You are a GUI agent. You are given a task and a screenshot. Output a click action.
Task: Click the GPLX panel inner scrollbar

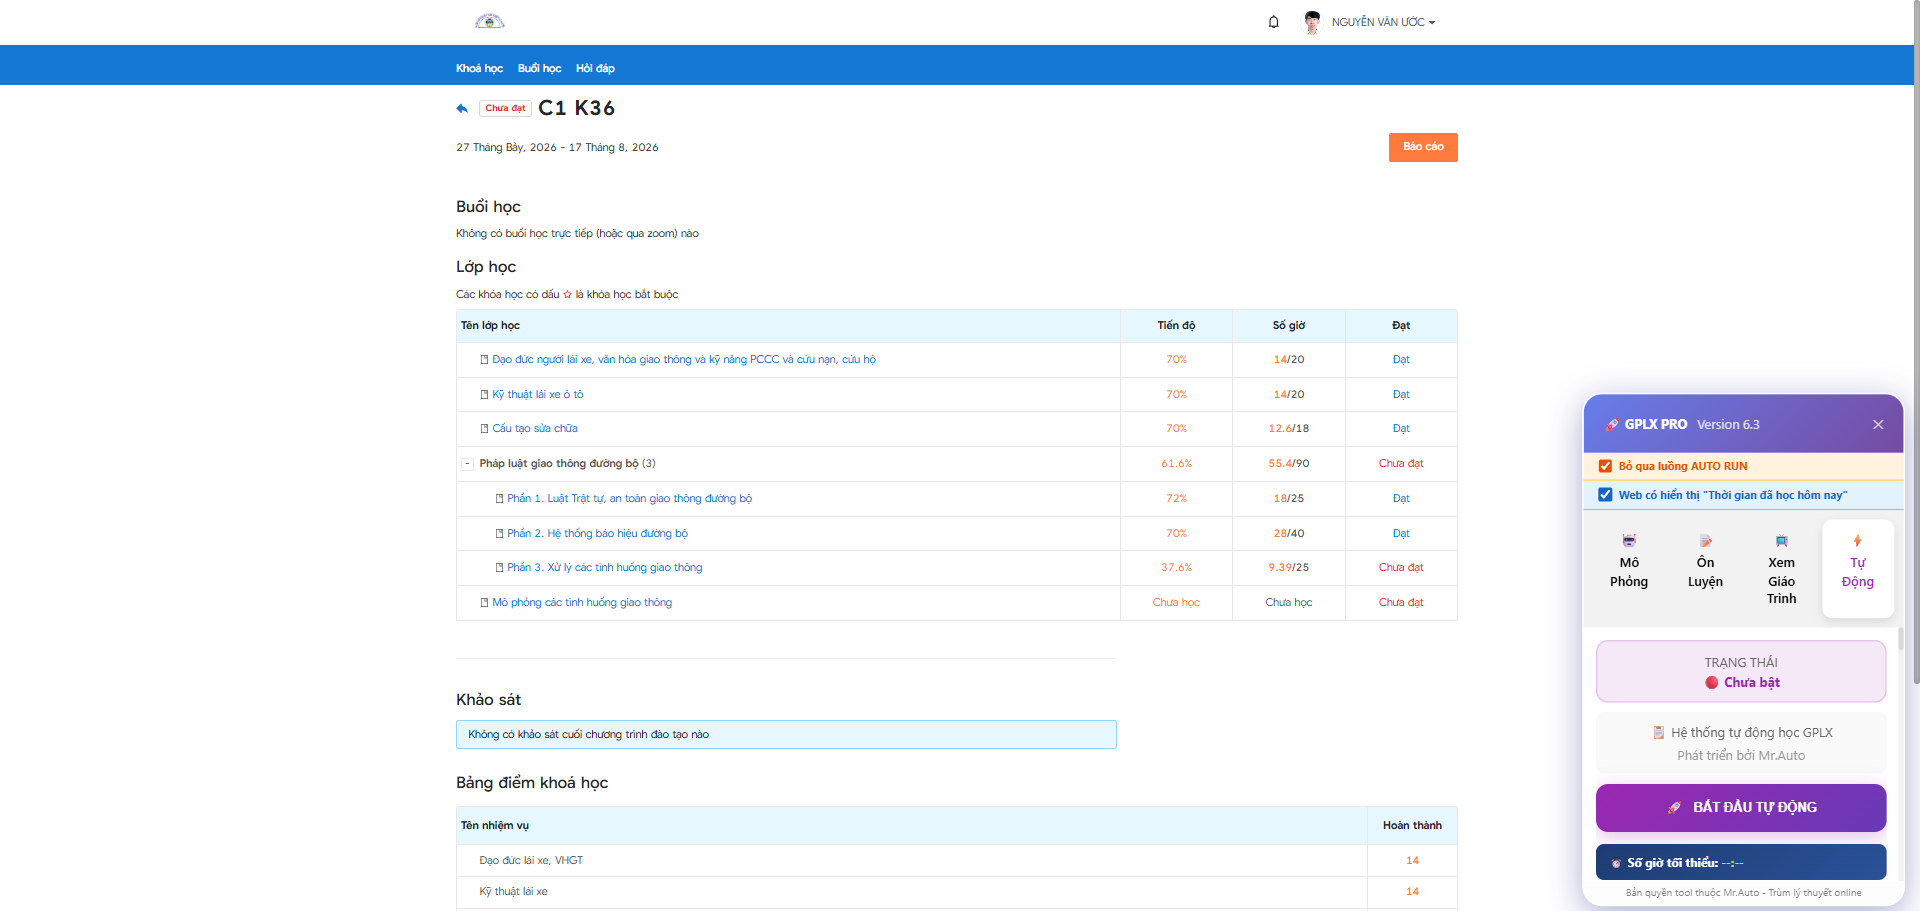pyautogui.click(x=1900, y=640)
